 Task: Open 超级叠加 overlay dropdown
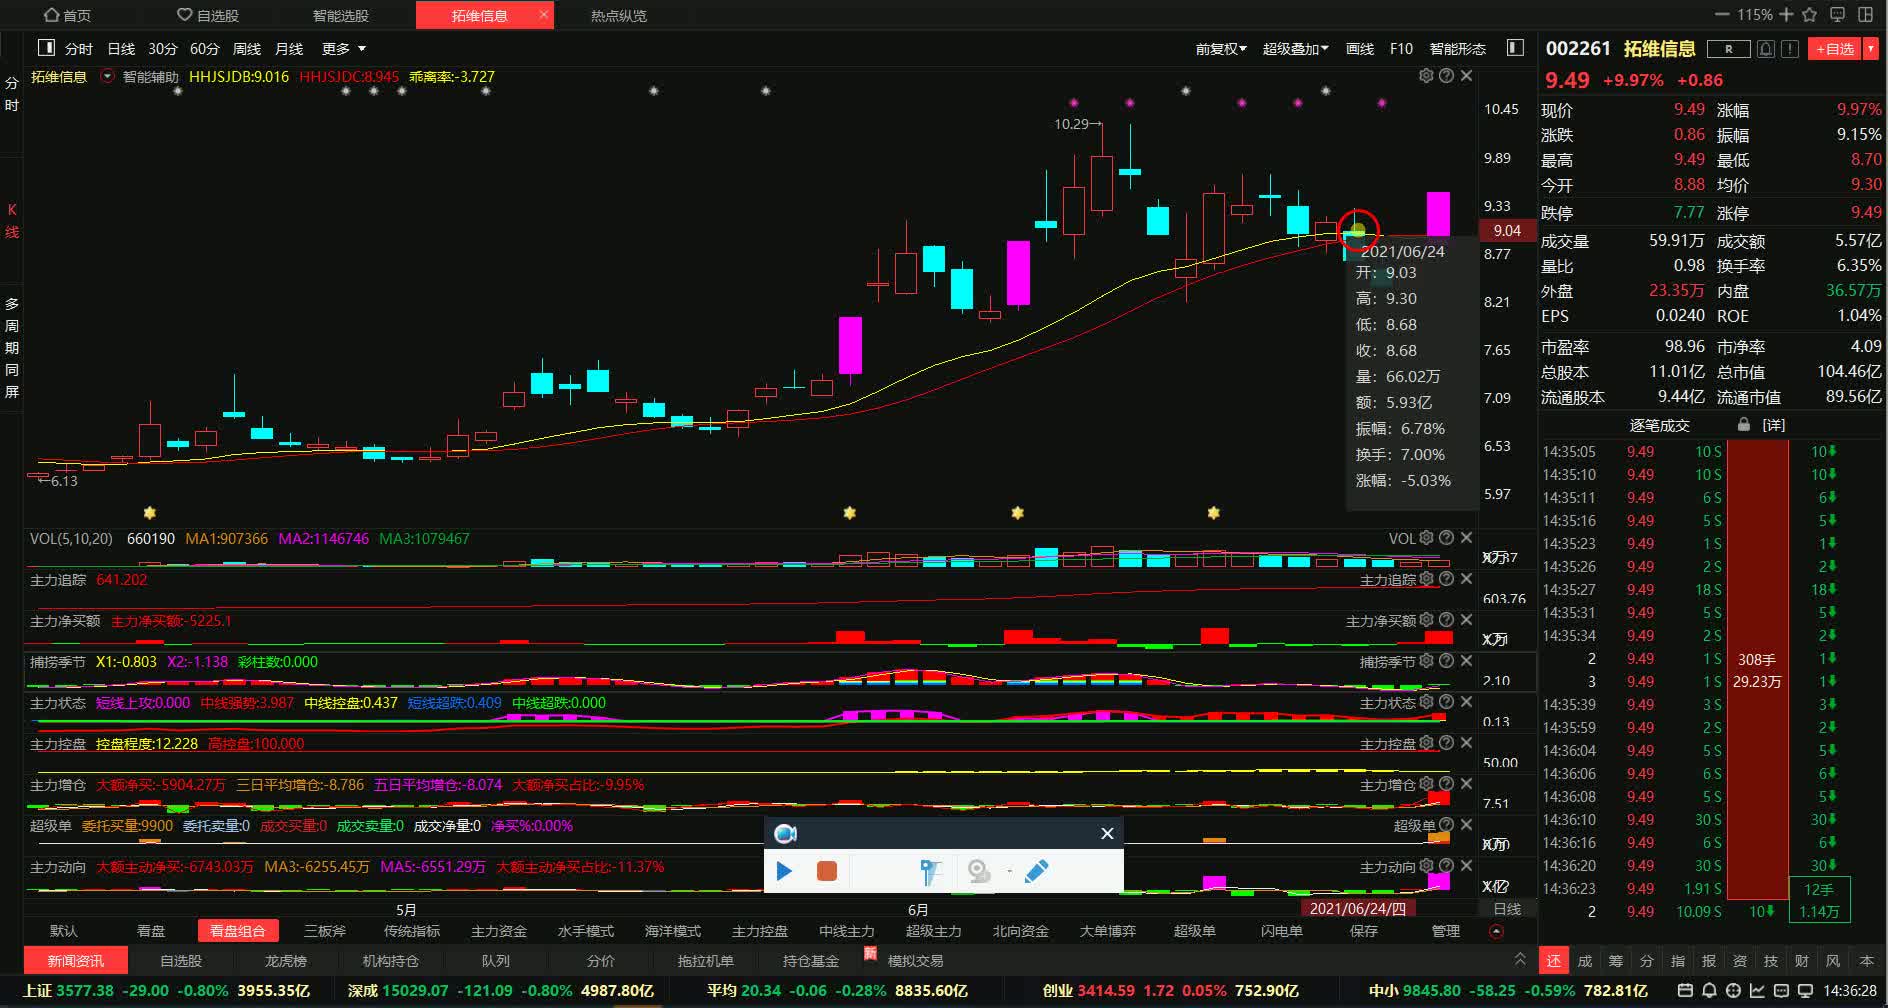(x=1296, y=48)
